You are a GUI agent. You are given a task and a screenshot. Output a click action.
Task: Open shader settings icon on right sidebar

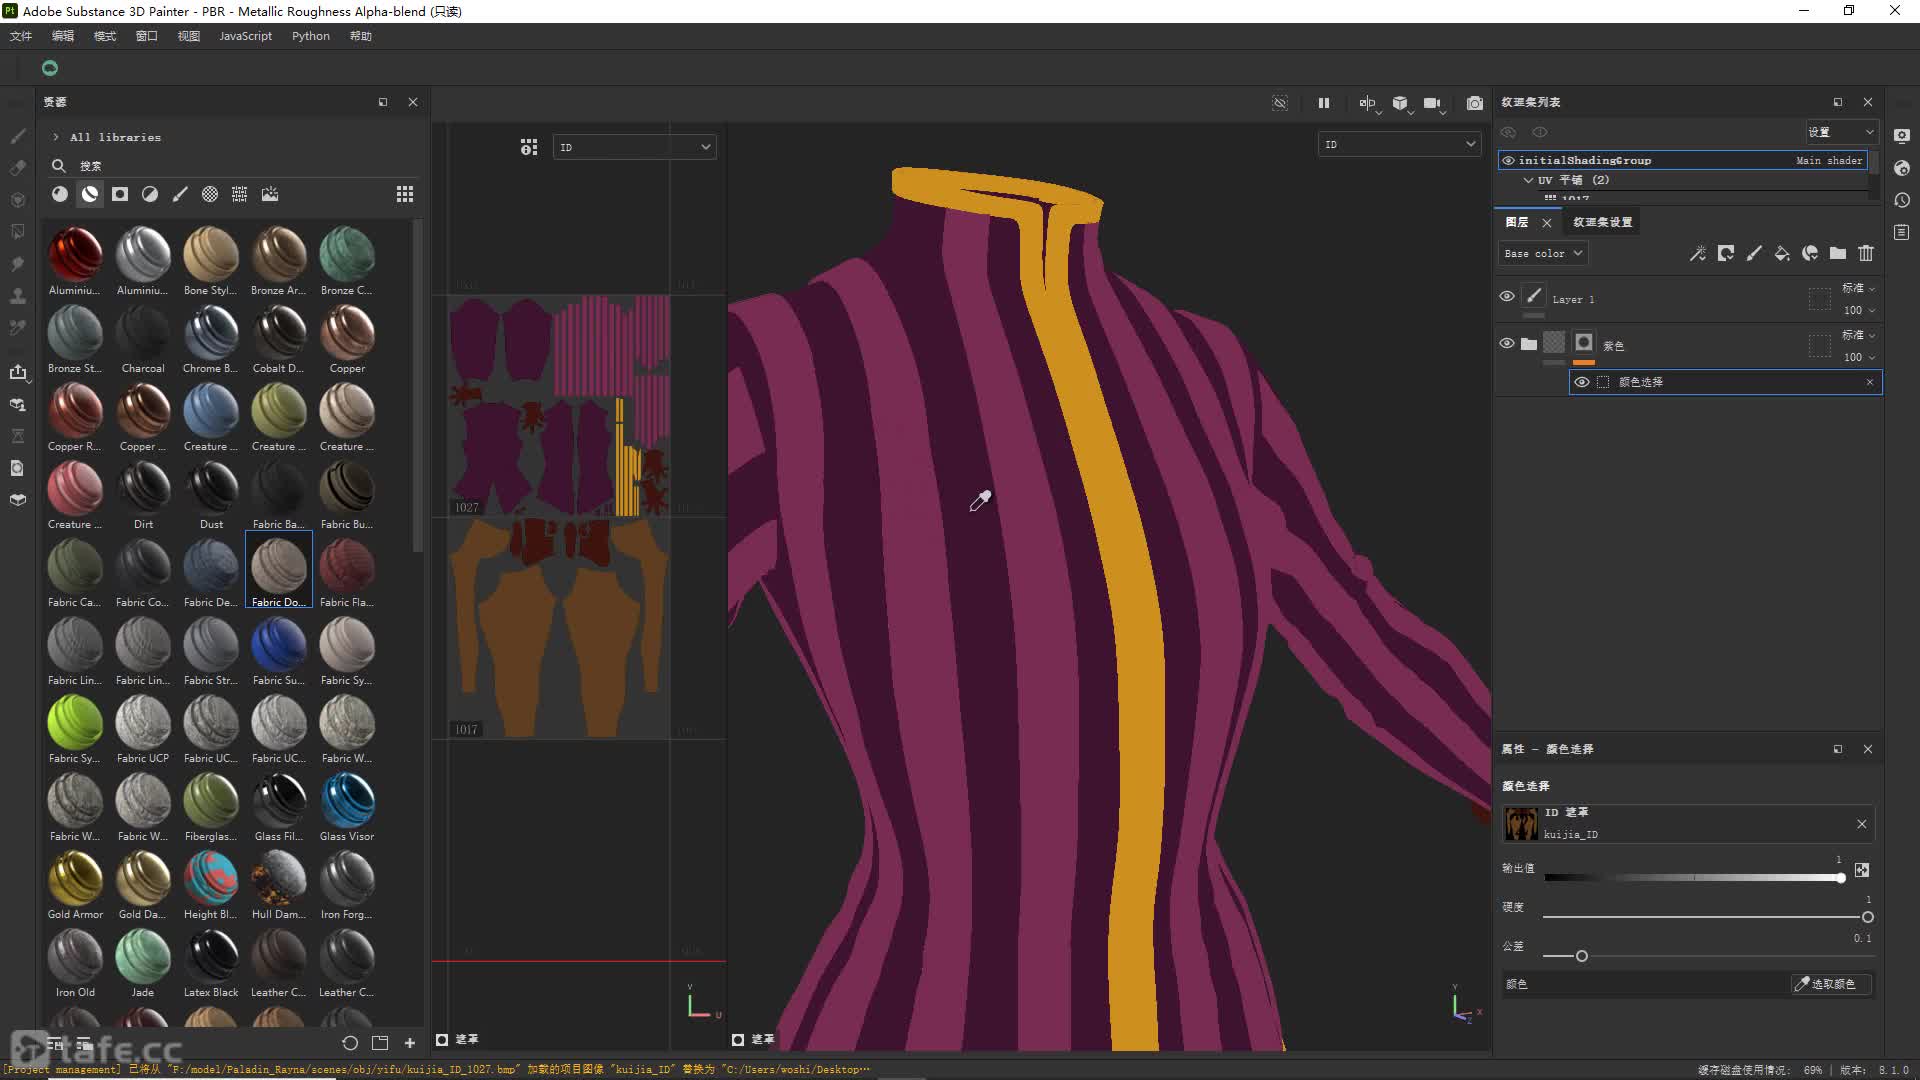coord(1902,168)
